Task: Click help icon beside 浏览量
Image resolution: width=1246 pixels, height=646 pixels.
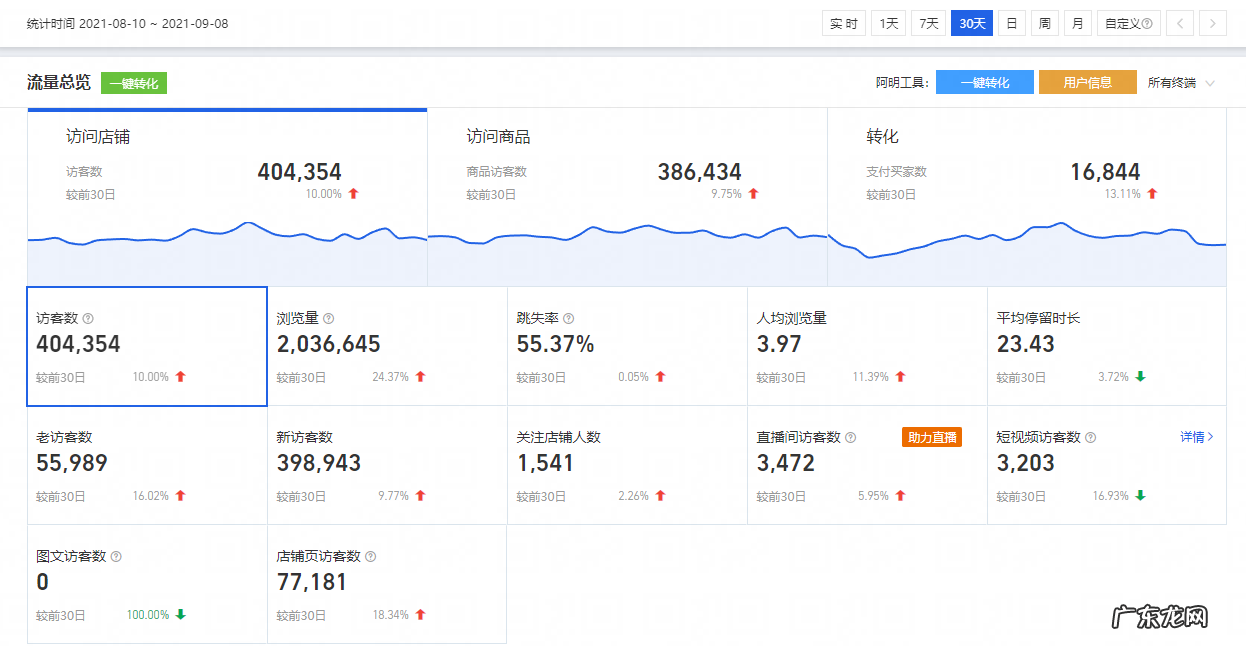Action: pyautogui.click(x=329, y=319)
